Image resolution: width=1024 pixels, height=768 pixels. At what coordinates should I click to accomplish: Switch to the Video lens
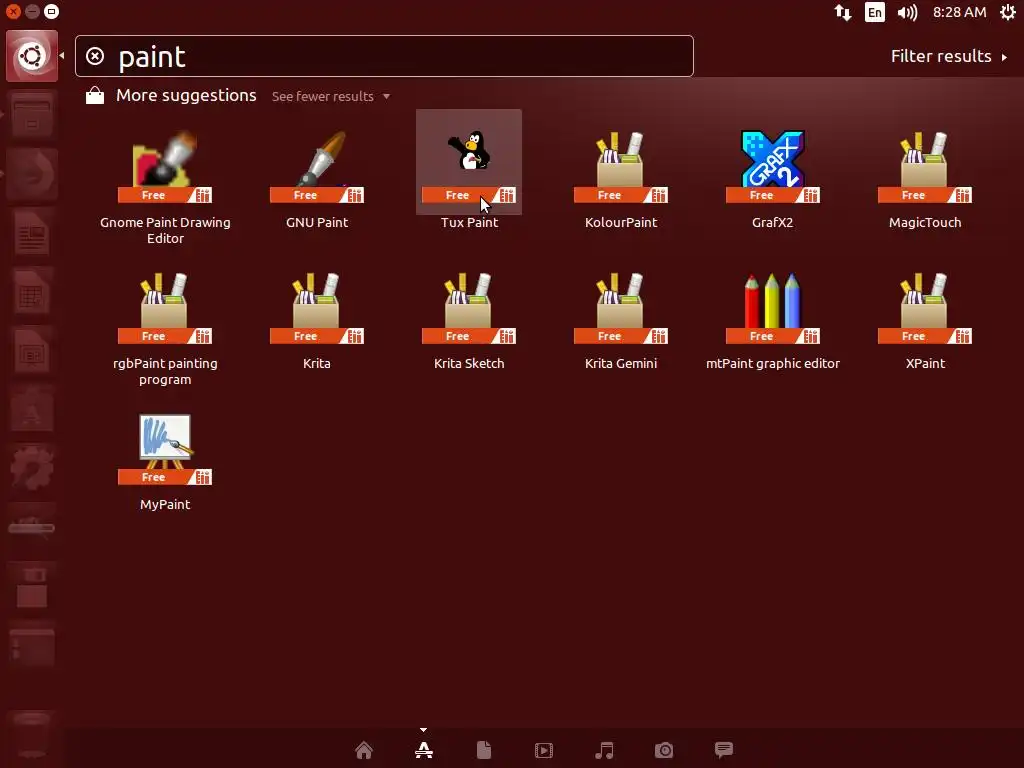point(544,750)
